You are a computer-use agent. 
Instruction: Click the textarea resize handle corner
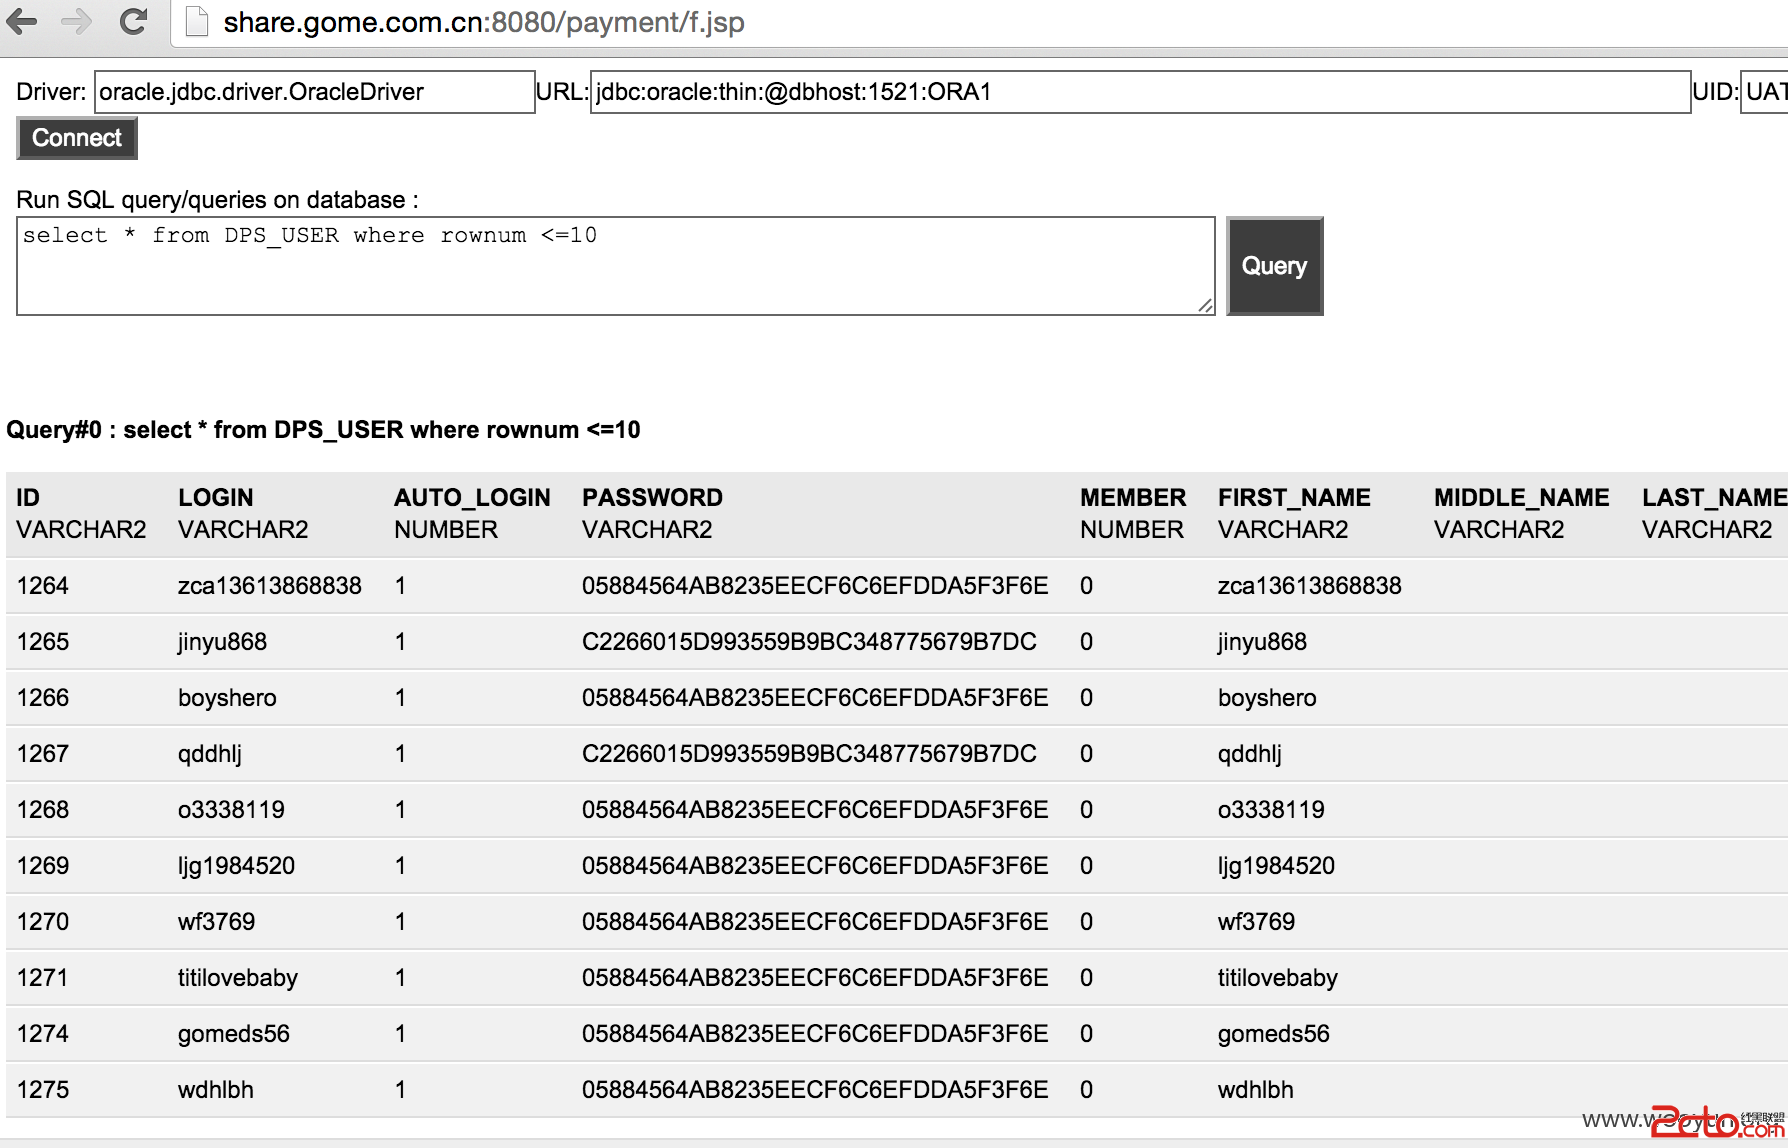[1205, 305]
